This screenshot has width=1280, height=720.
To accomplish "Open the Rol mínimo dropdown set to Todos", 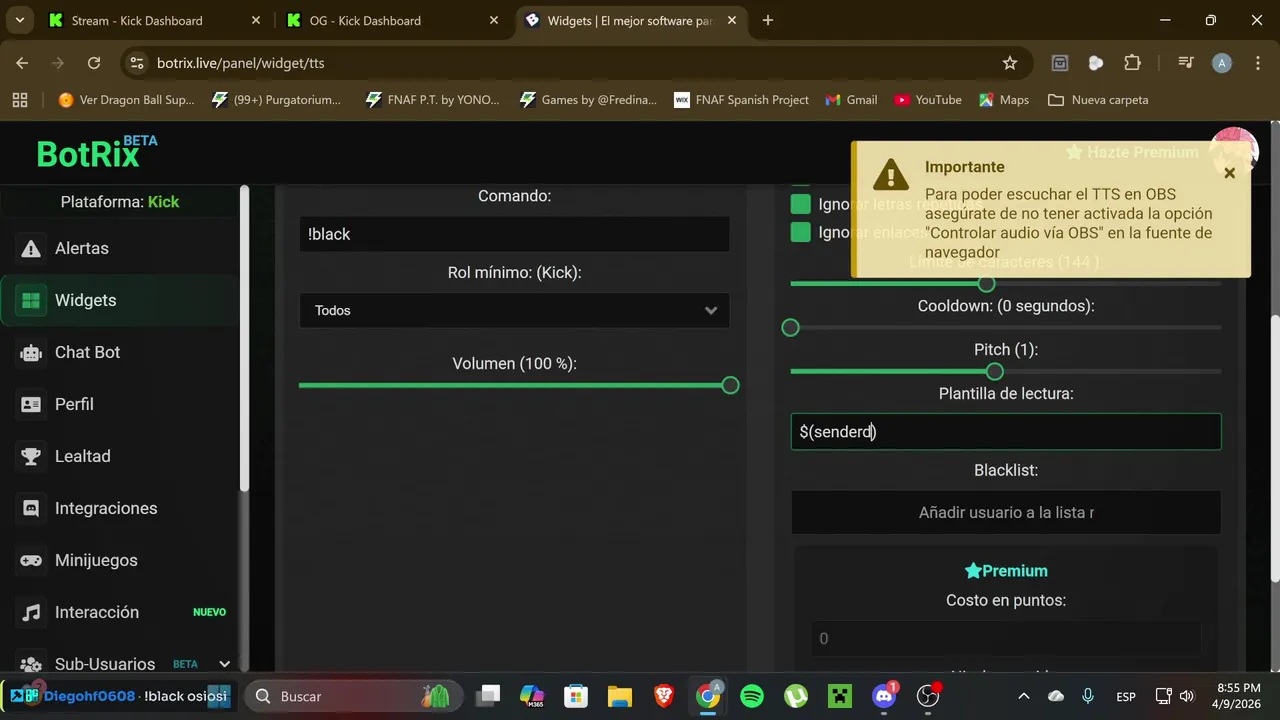I will [x=514, y=310].
